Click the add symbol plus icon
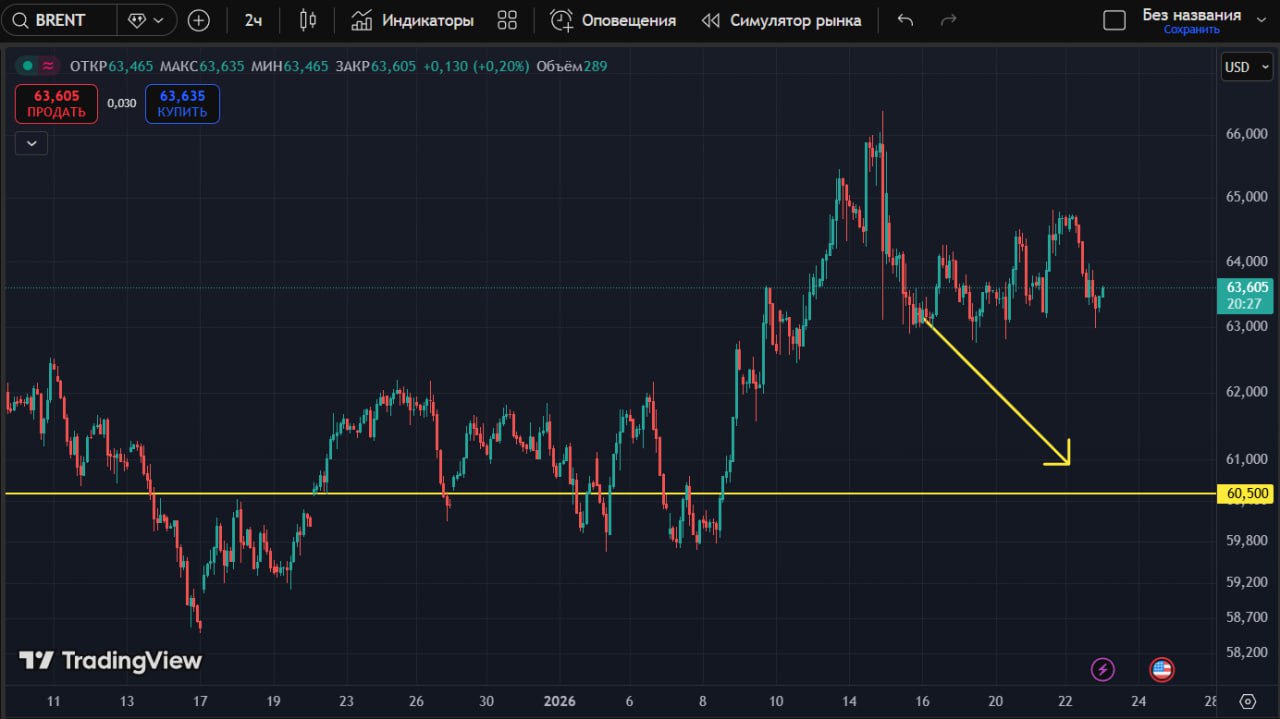 [x=199, y=20]
